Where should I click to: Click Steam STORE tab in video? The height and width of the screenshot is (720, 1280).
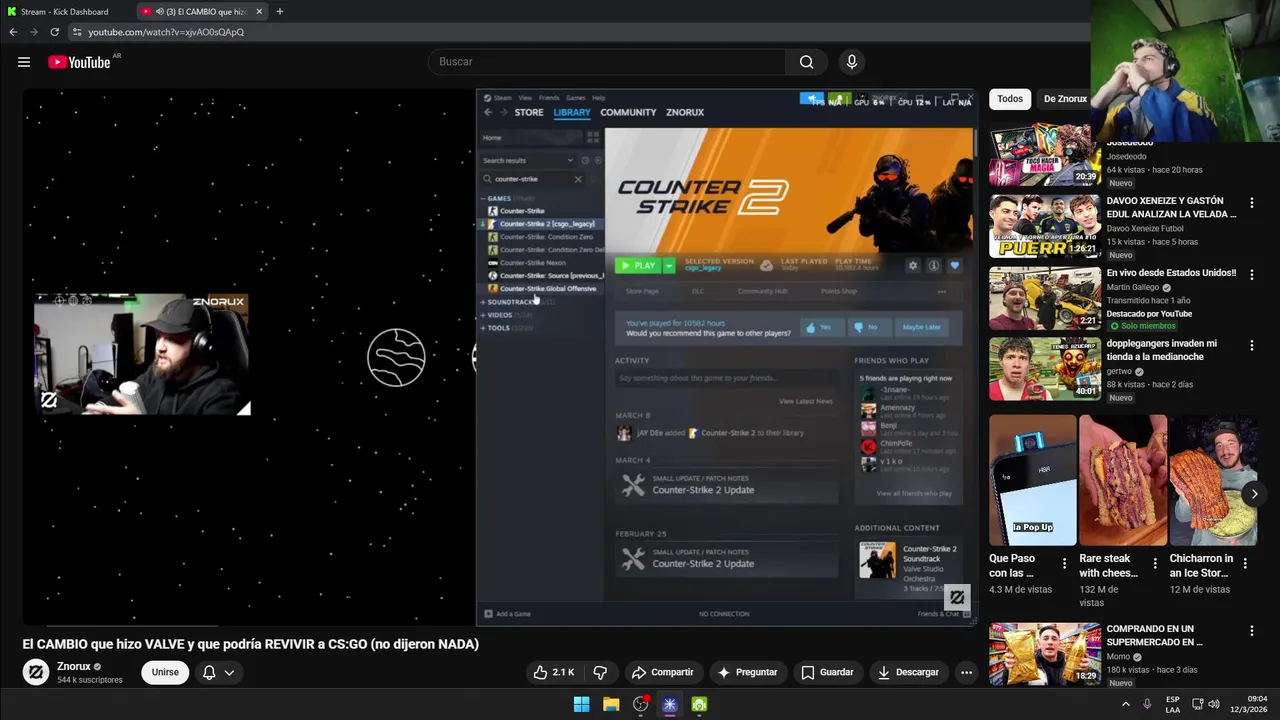tap(529, 112)
